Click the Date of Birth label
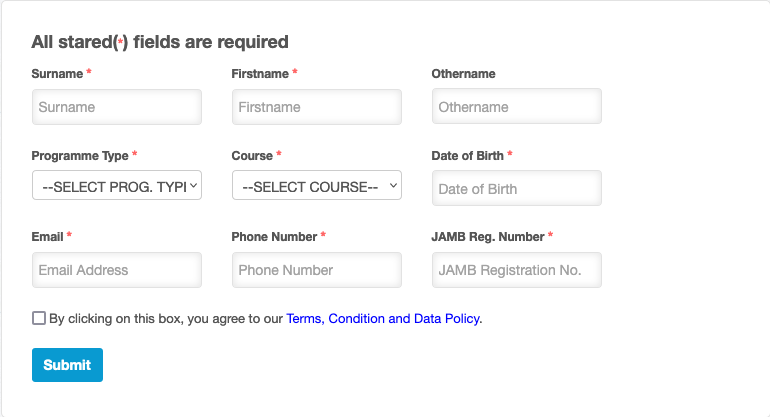The width and height of the screenshot is (770, 417). point(468,156)
